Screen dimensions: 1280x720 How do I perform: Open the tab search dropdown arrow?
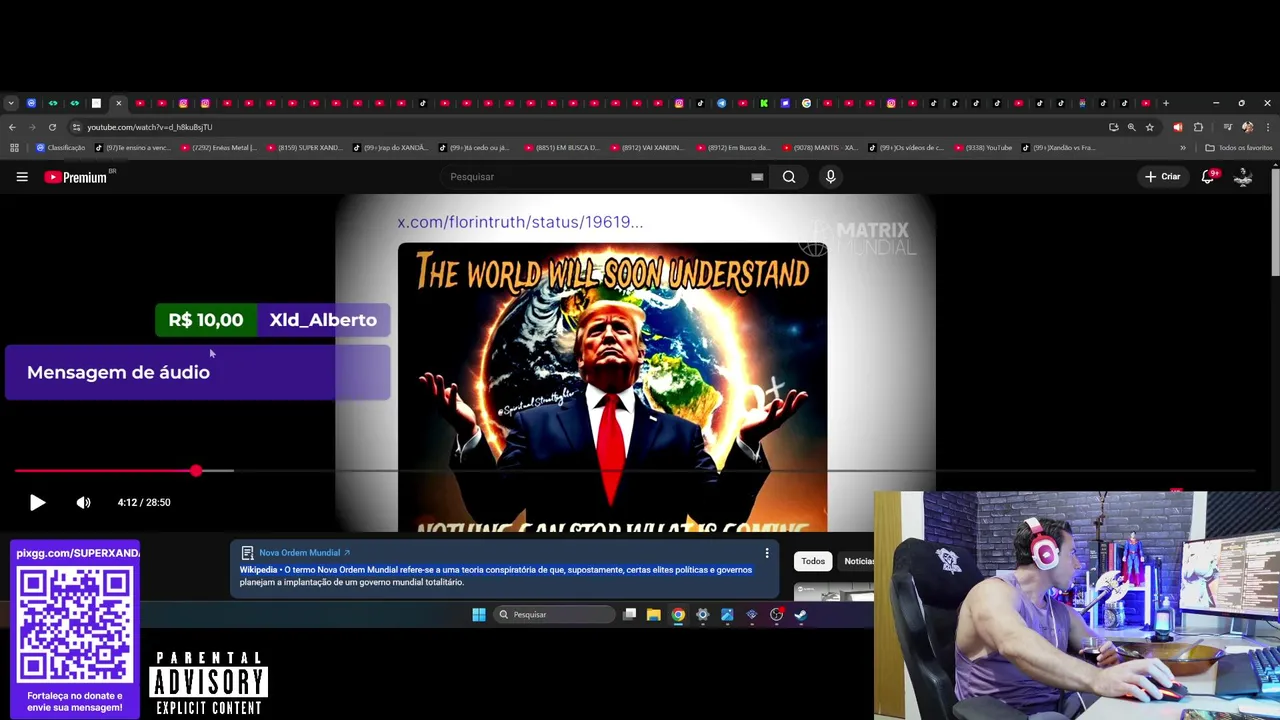click(11, 103)
